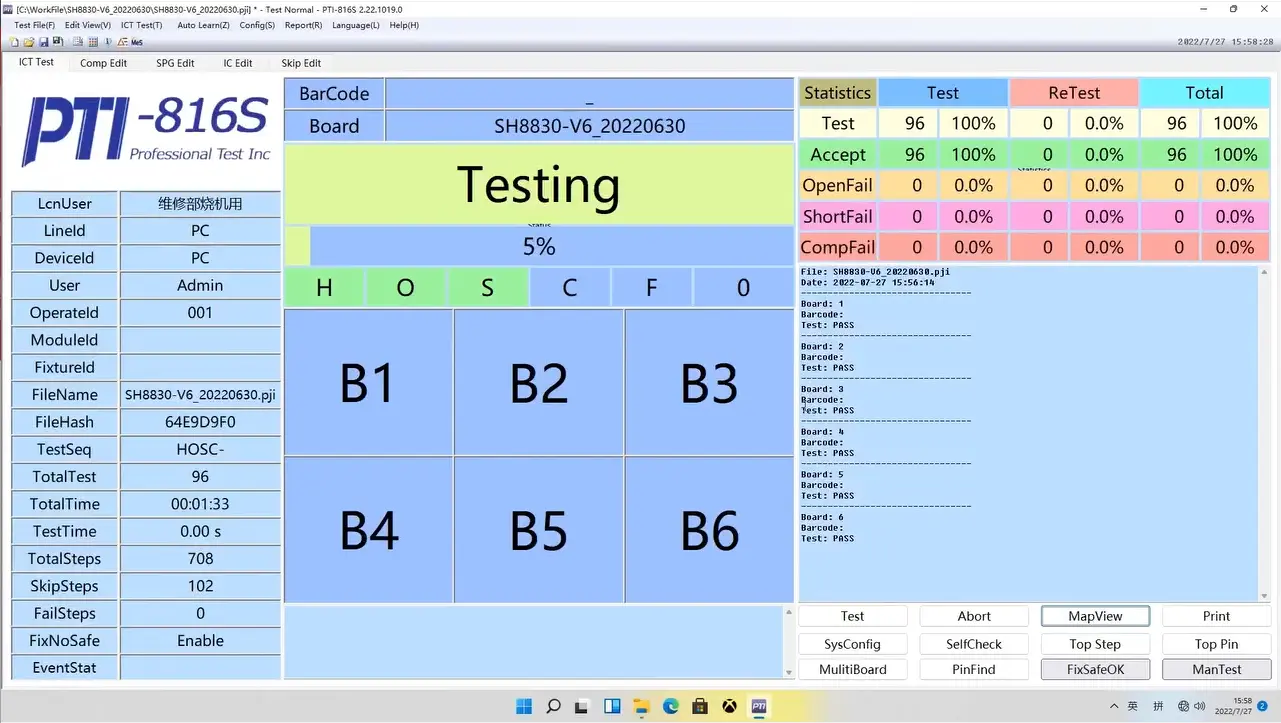This screenshot has height=723, width=1281.
Task: Click the MES toolbar icon
Action: pyautogui.click(x=137, y=42)
